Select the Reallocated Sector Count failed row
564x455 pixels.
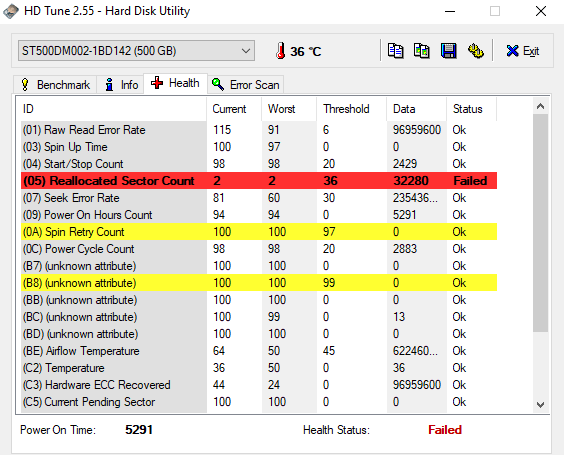[259, 181]
